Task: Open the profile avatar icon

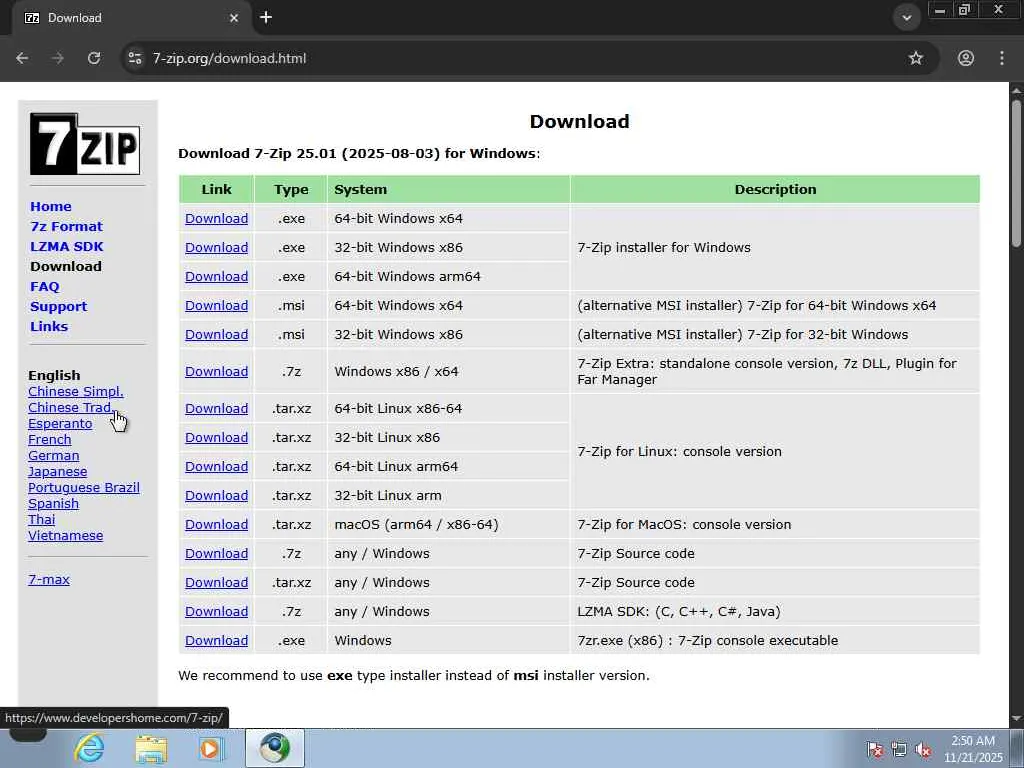Action: click(x=966, y=58)
